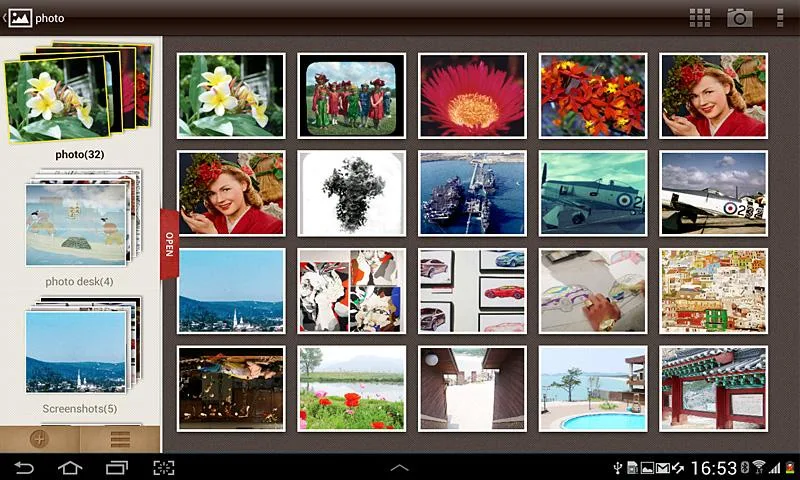The height and width of the screenshot is (480, 800).
Task: Open the car sketches wall photo
Action: pyautogui.click(x=472, y=291)
